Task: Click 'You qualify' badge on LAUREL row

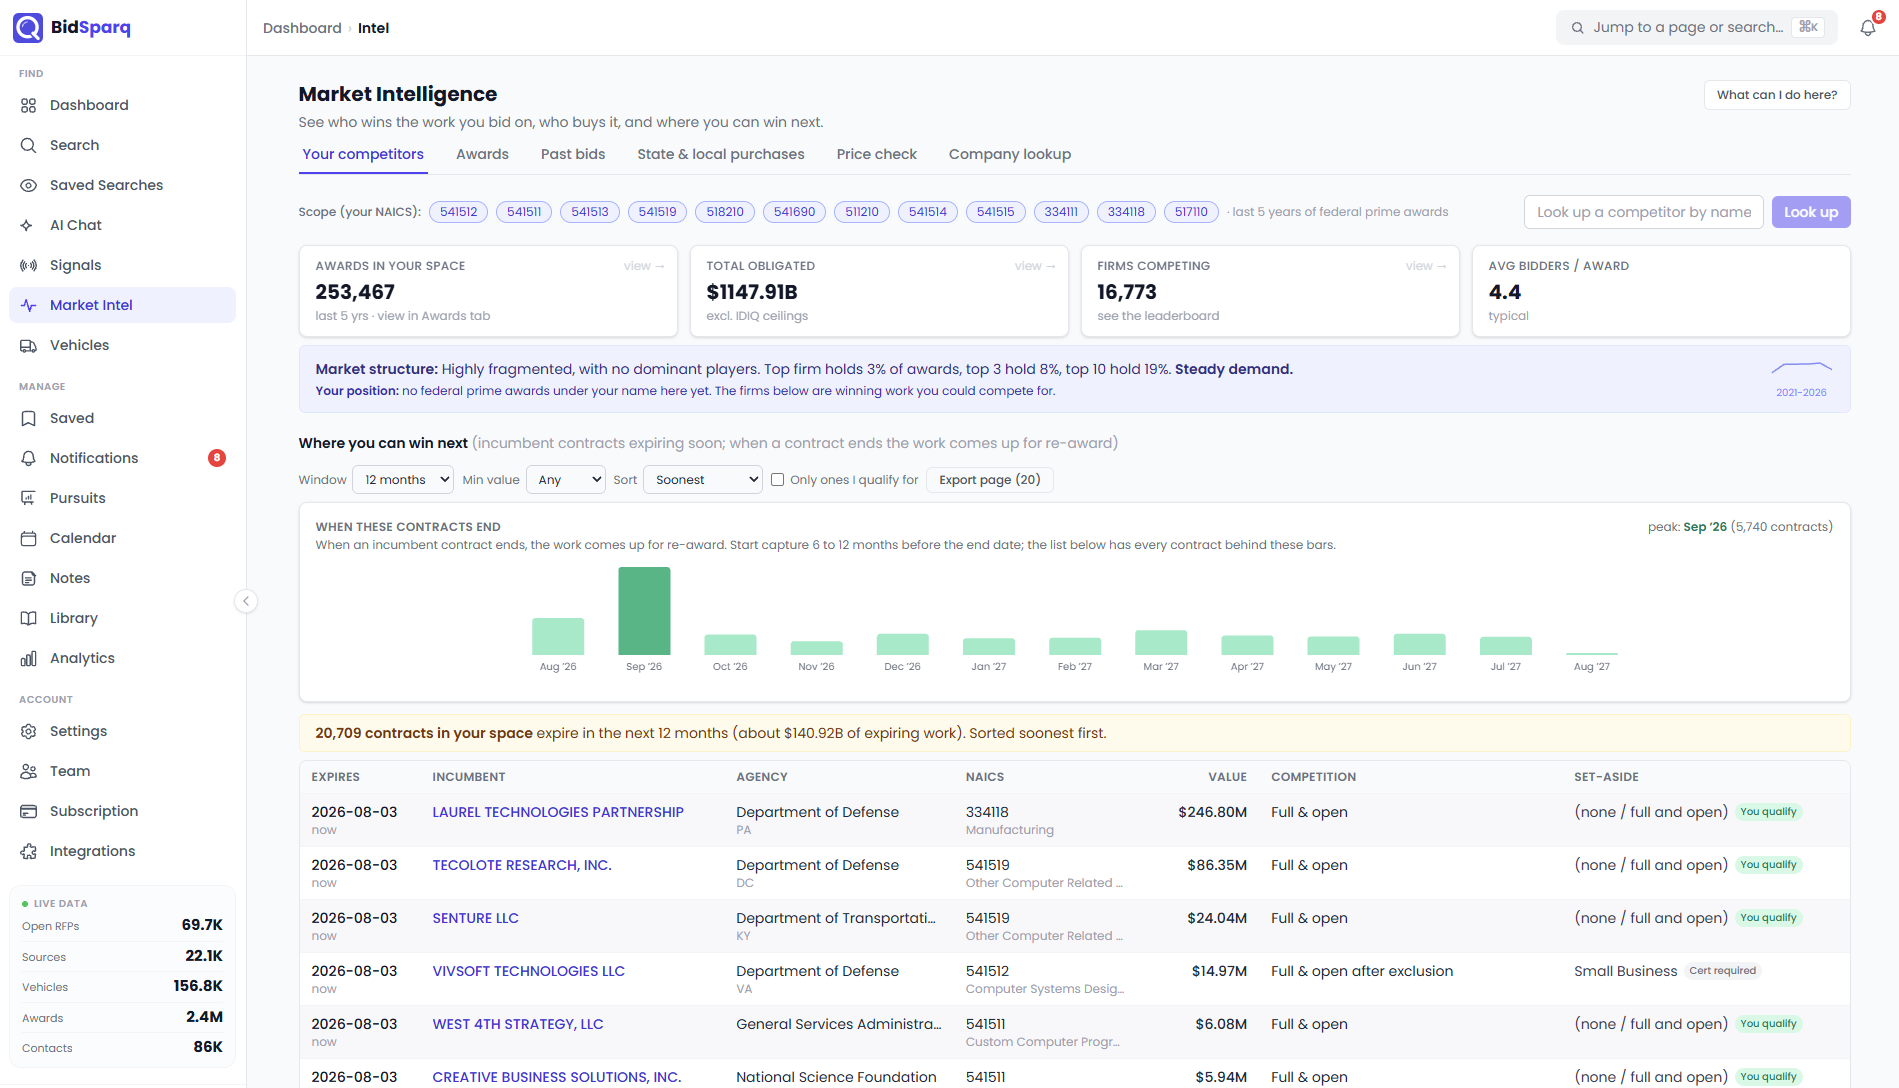Action: (x=1768, y=812)
